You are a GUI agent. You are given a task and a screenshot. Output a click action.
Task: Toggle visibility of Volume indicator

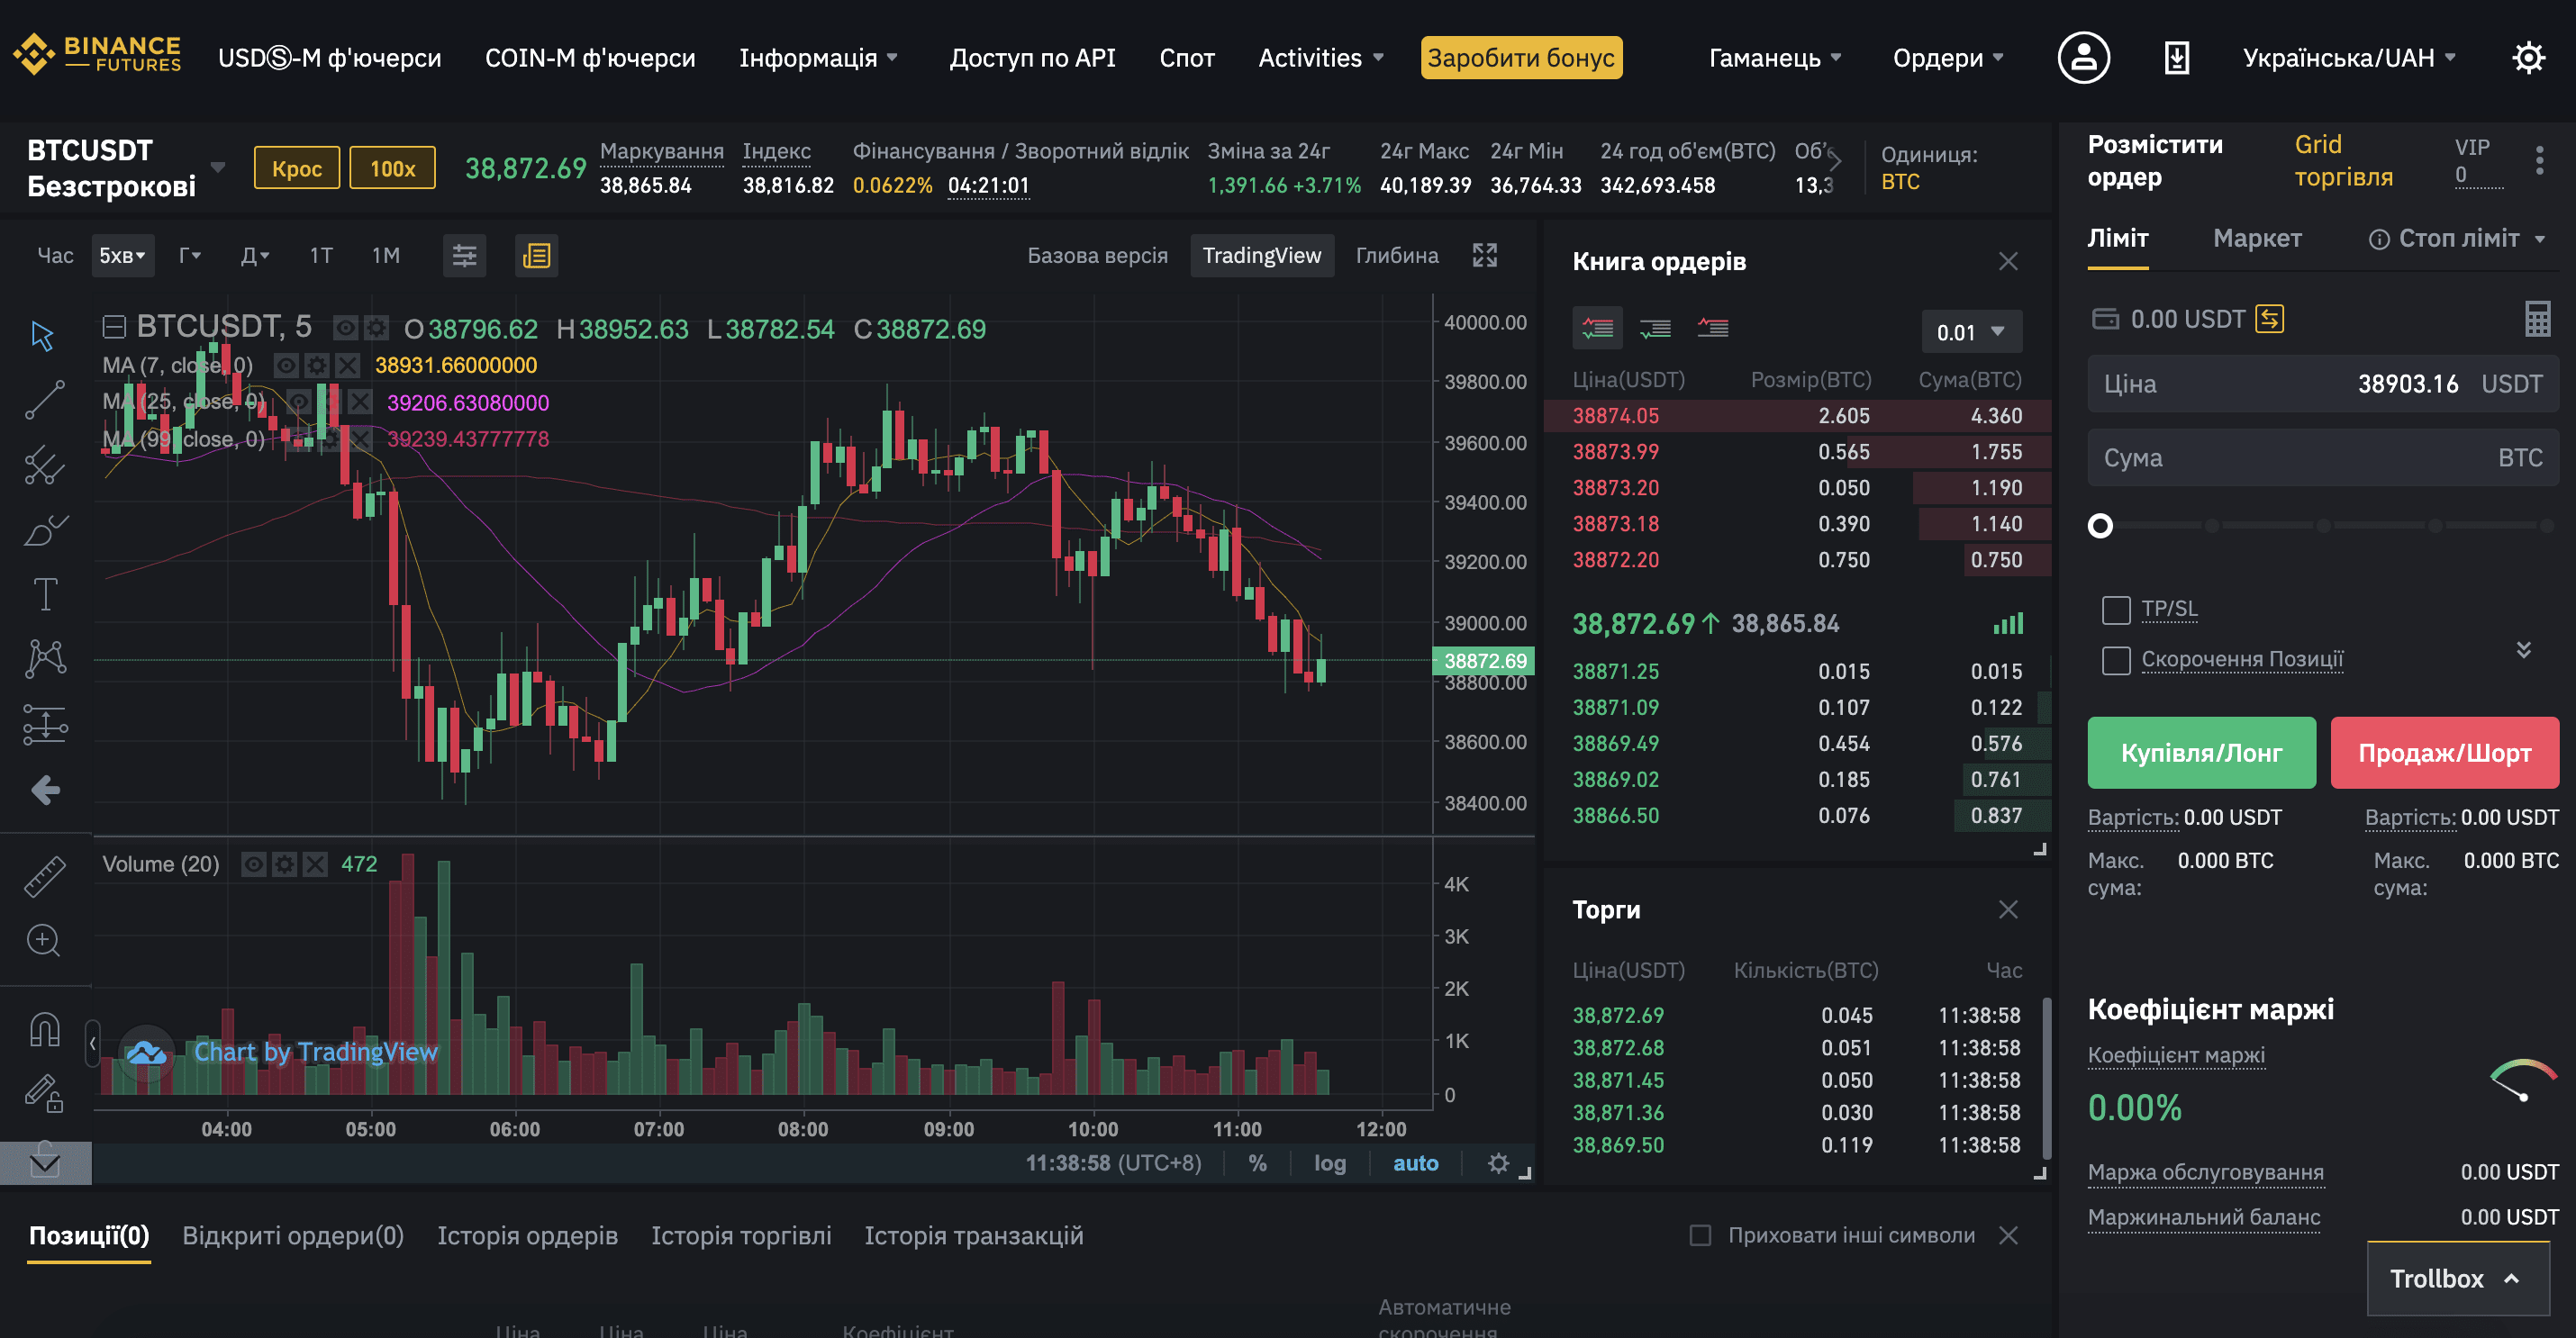253,864
